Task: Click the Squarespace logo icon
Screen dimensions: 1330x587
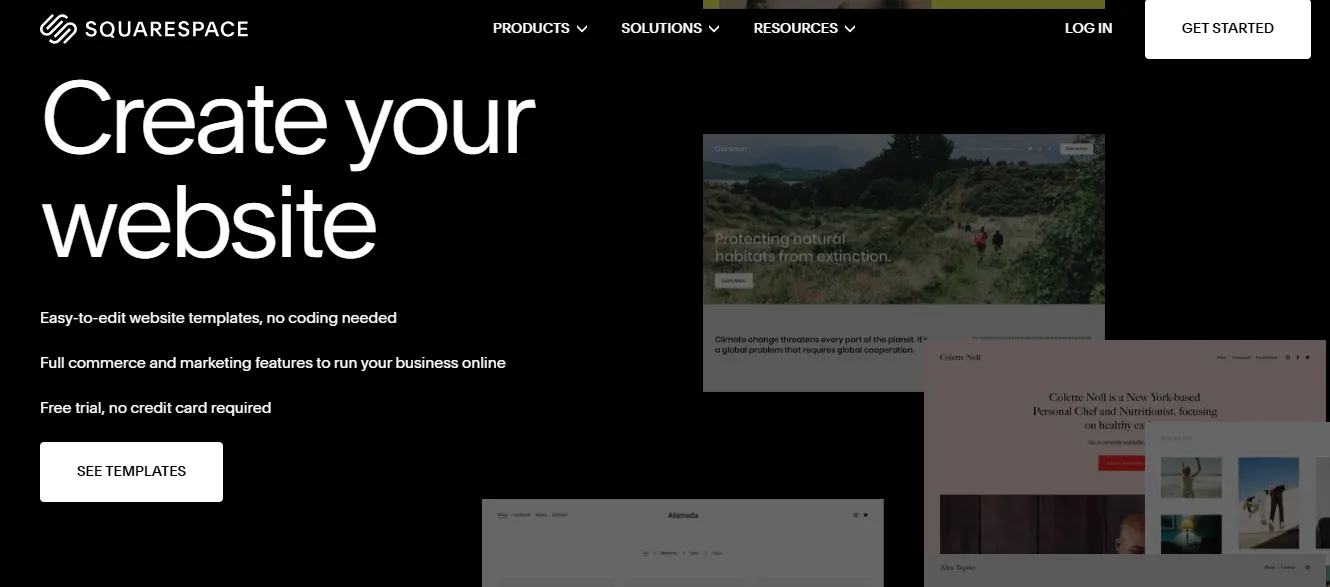Action: coord(57,29)
